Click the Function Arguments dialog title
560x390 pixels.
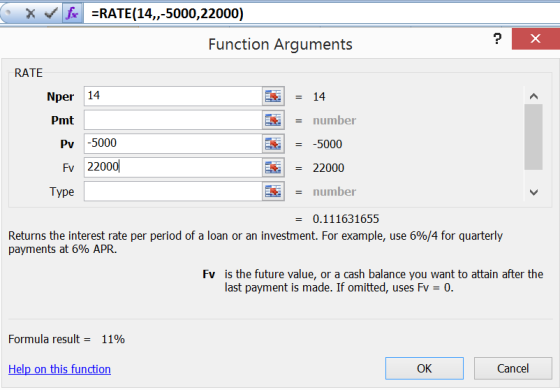280,44
